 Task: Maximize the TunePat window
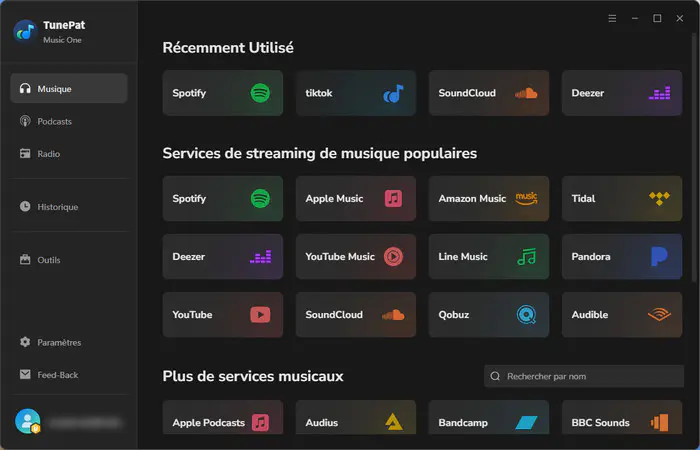pos(657,18)
